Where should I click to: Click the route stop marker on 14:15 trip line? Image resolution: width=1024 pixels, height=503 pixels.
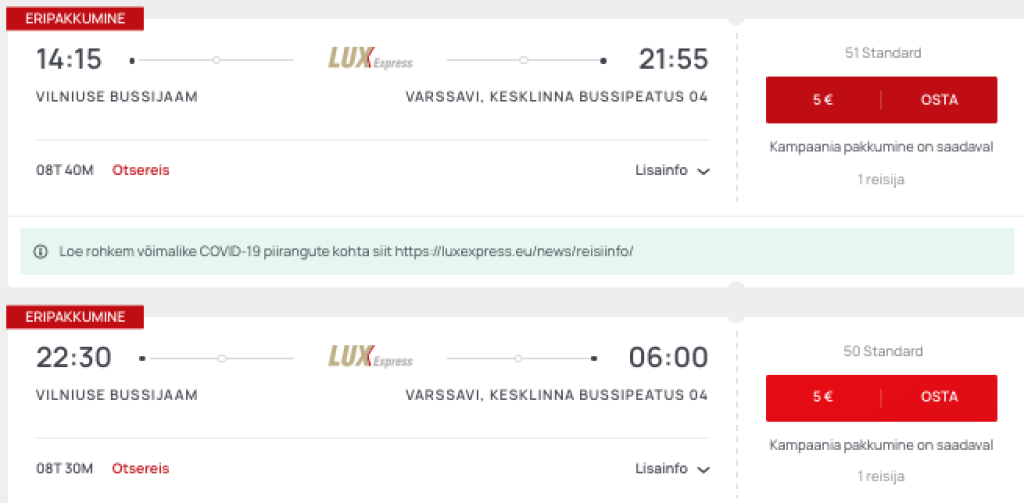click(217, 60)
